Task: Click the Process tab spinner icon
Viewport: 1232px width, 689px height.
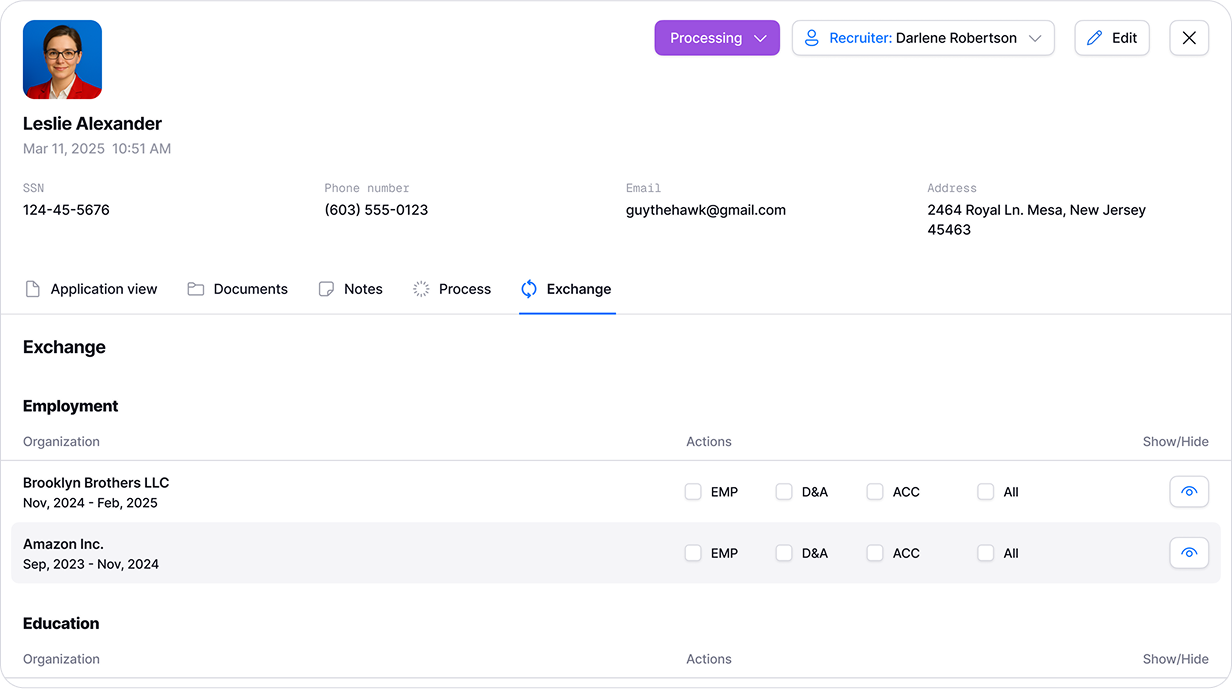Action: tap(421, 289)
